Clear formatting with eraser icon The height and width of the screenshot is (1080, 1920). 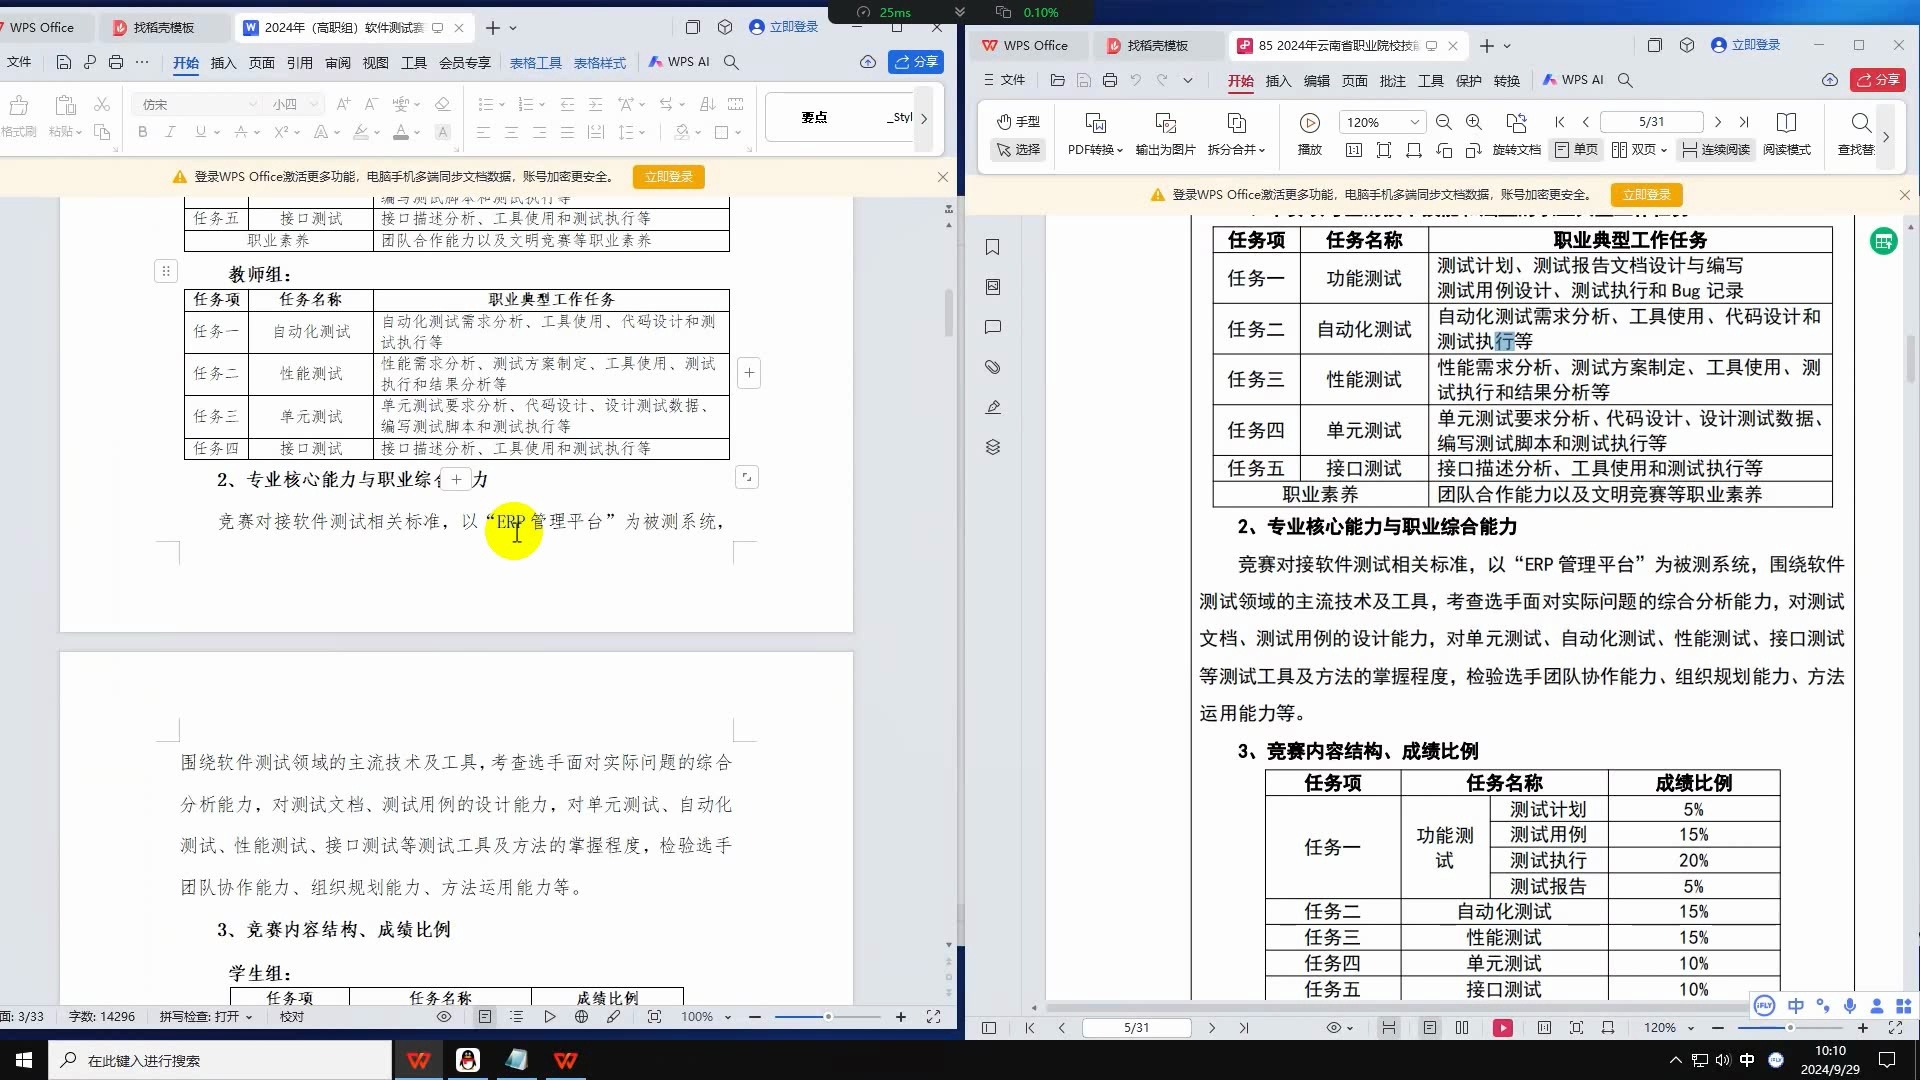(x=442, y=104)
